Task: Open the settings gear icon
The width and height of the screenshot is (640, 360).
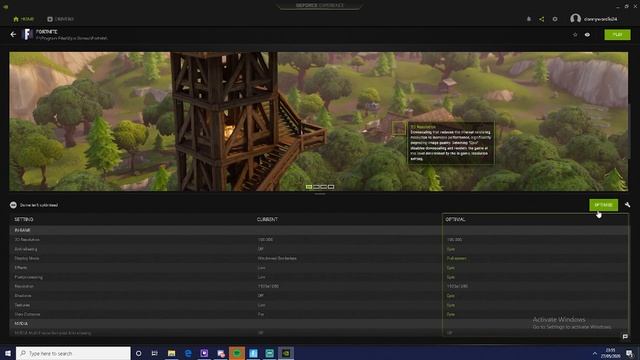Action: tap(555, 19)
